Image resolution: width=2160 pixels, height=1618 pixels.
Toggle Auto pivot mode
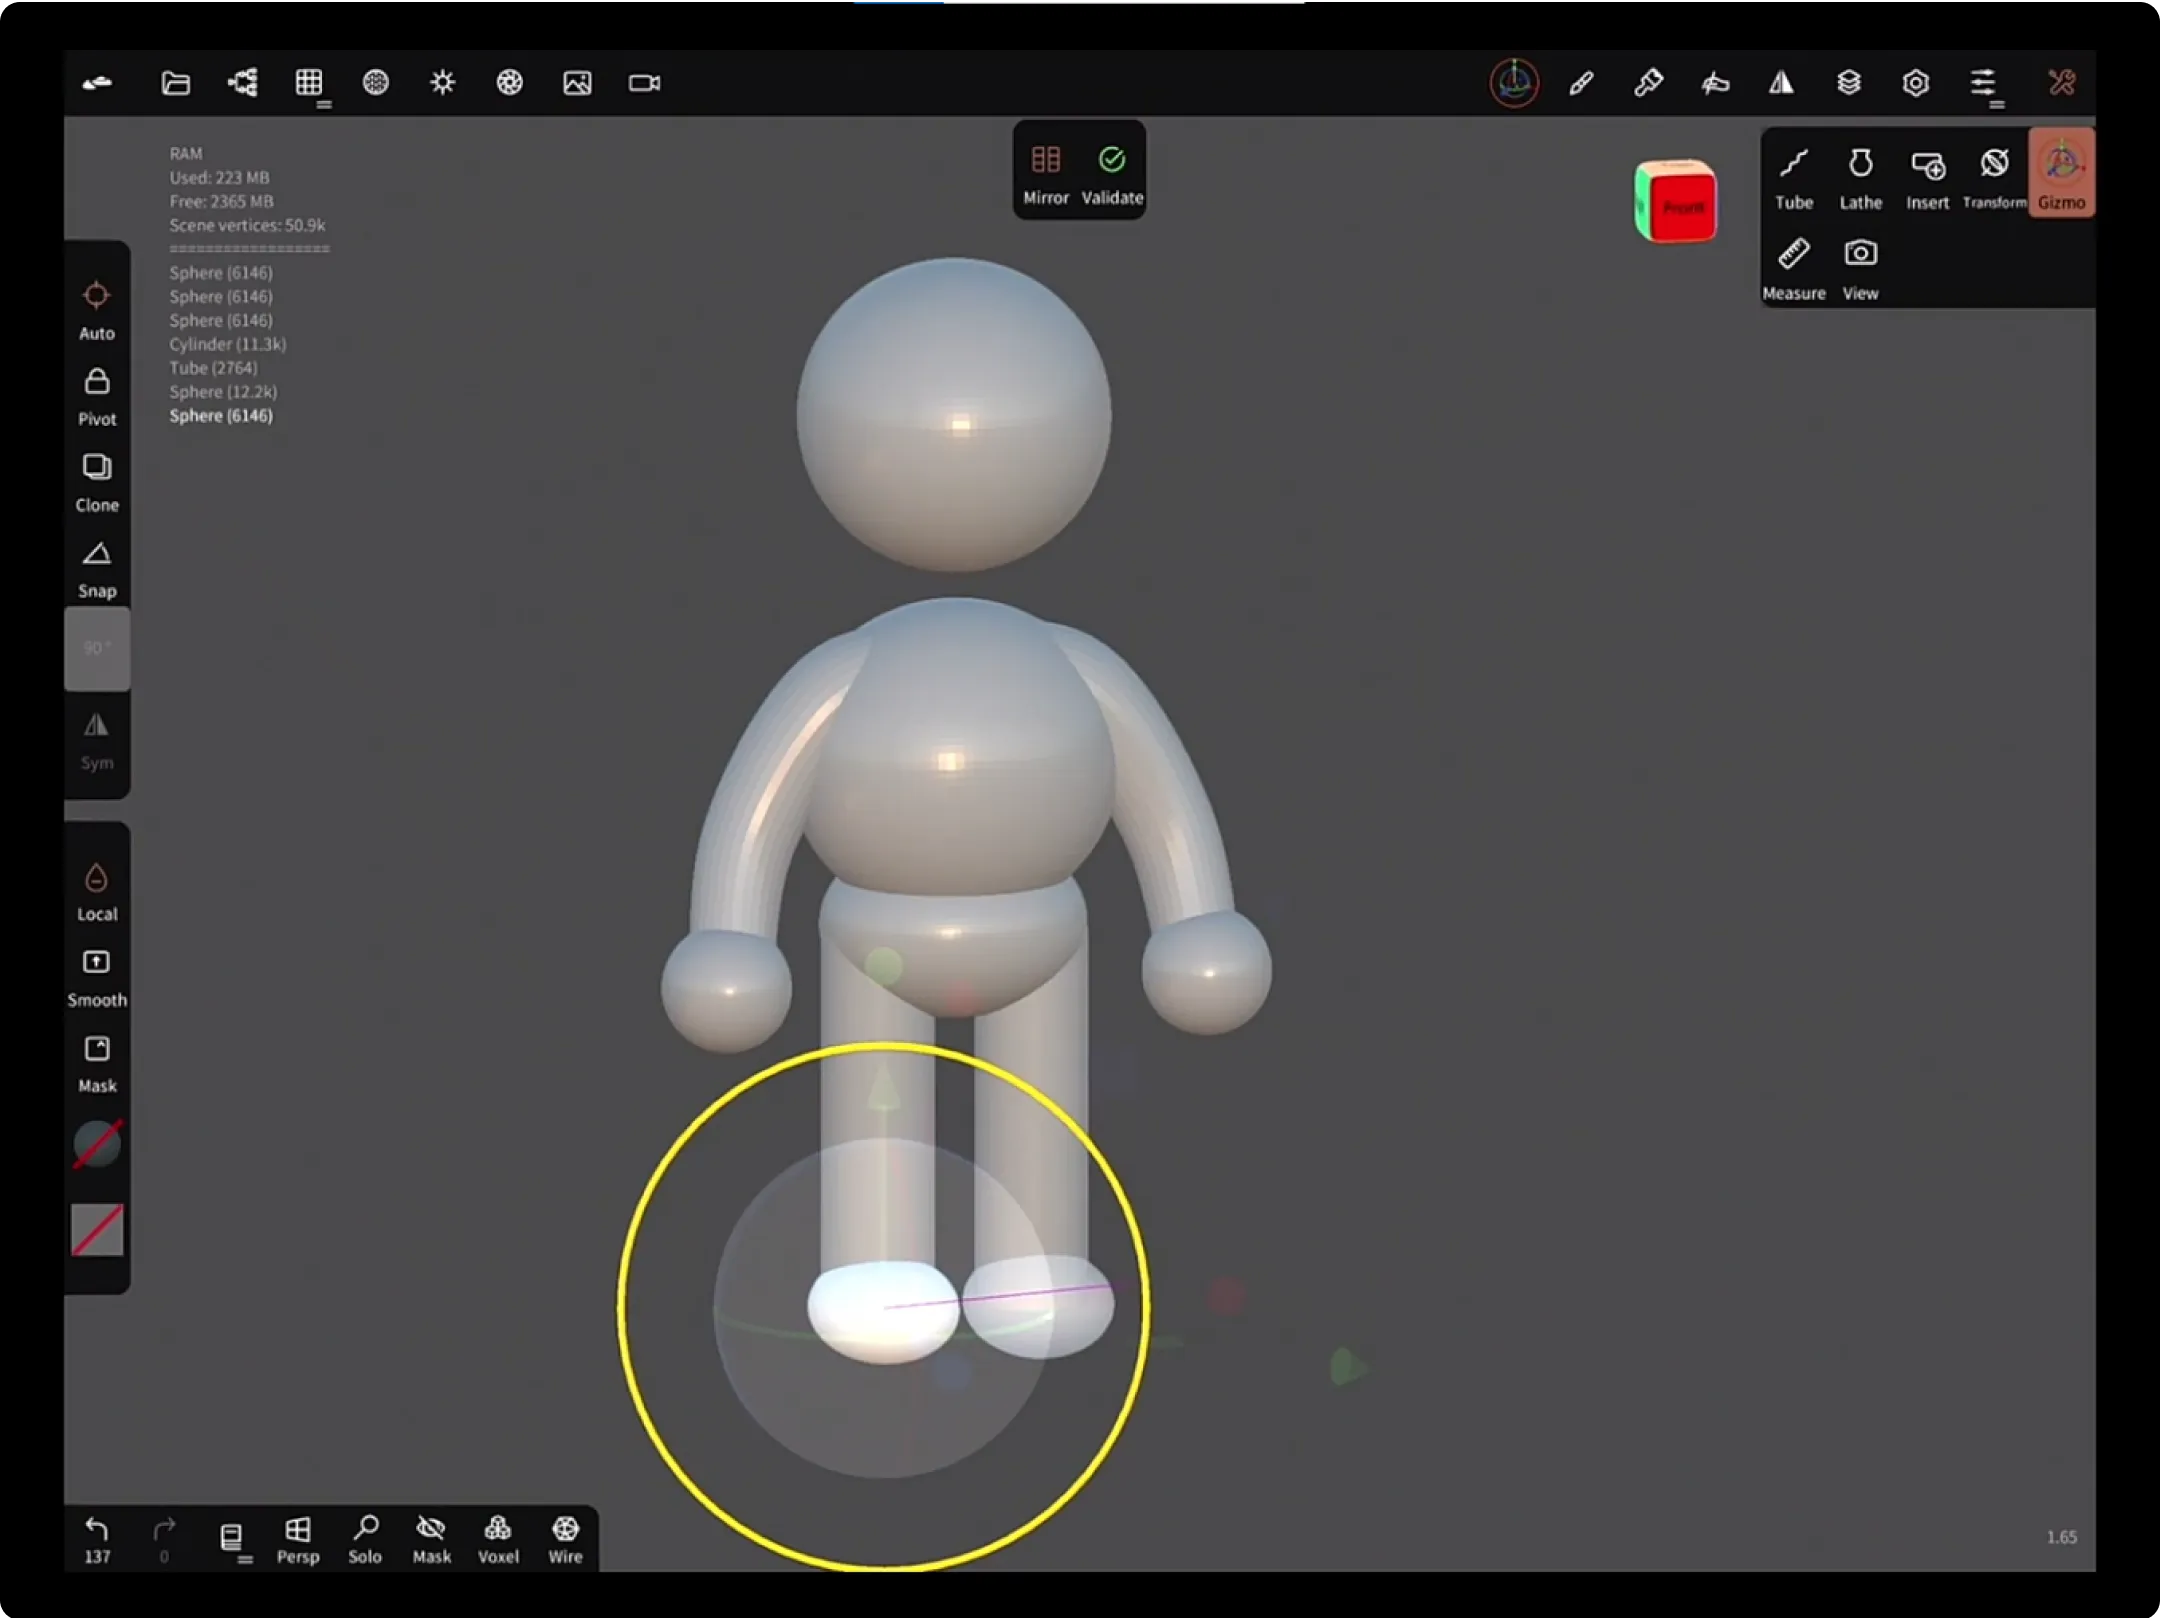click(x=97, y=311)
